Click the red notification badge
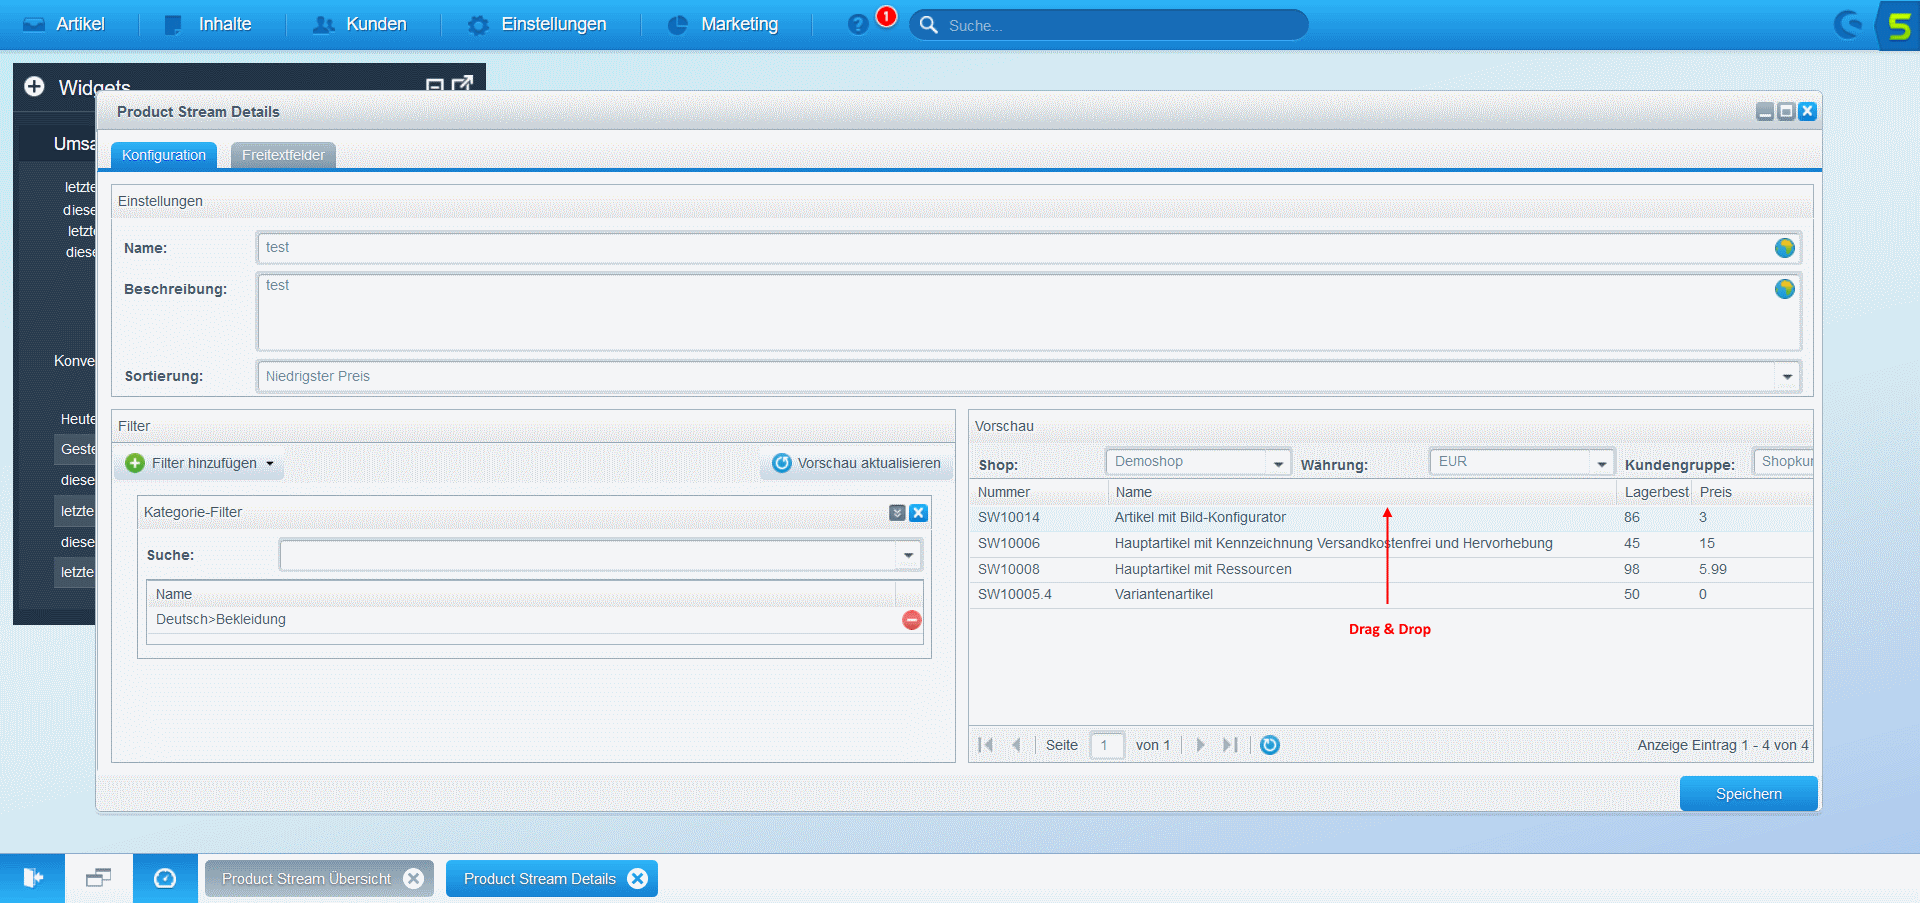 886,16
